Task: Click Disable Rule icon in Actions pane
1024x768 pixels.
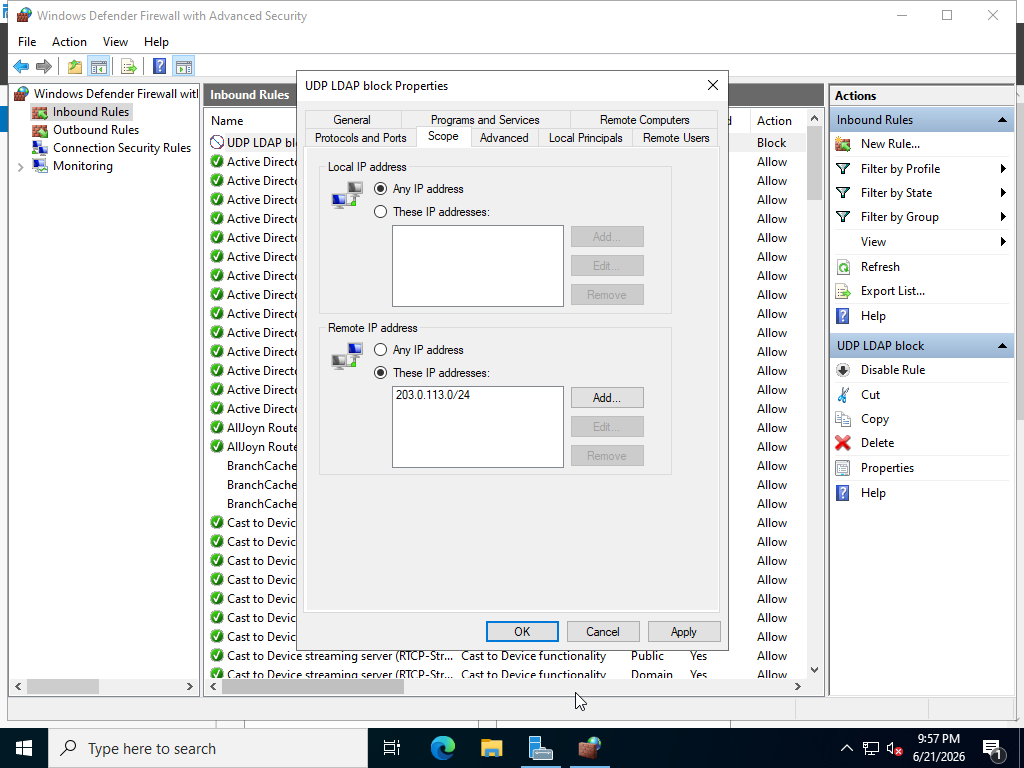Action: tap(843, 370)
